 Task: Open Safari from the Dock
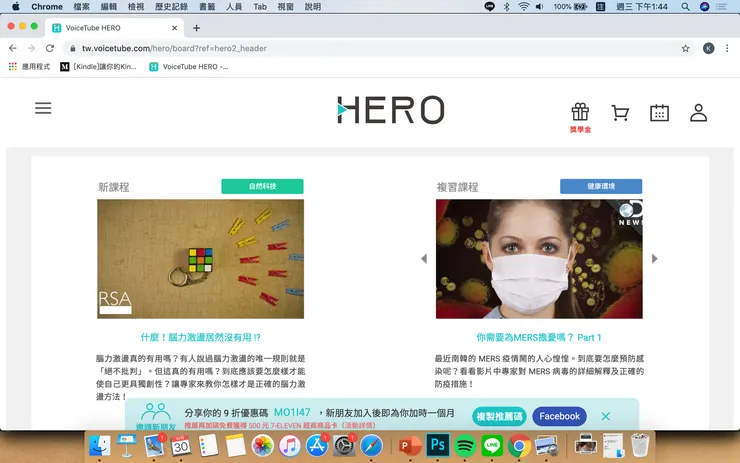pos(371,445)
